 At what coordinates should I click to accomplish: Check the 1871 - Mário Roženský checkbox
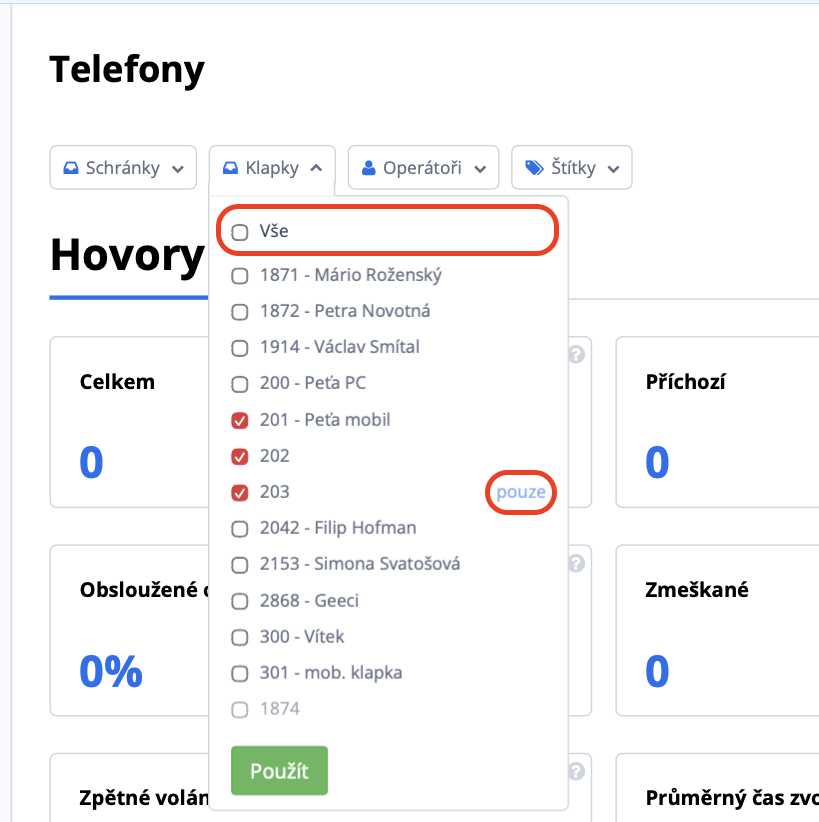pos(240,276)
